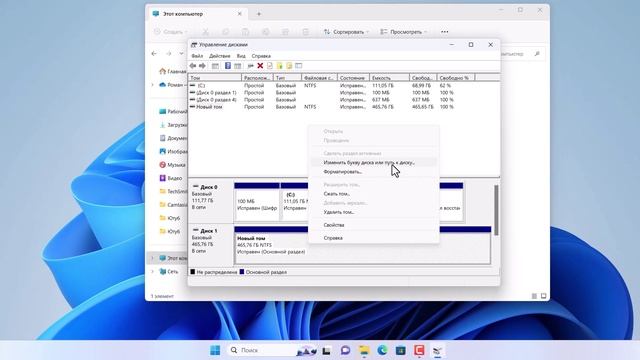Sort by the Тип column header

point(287,78)
